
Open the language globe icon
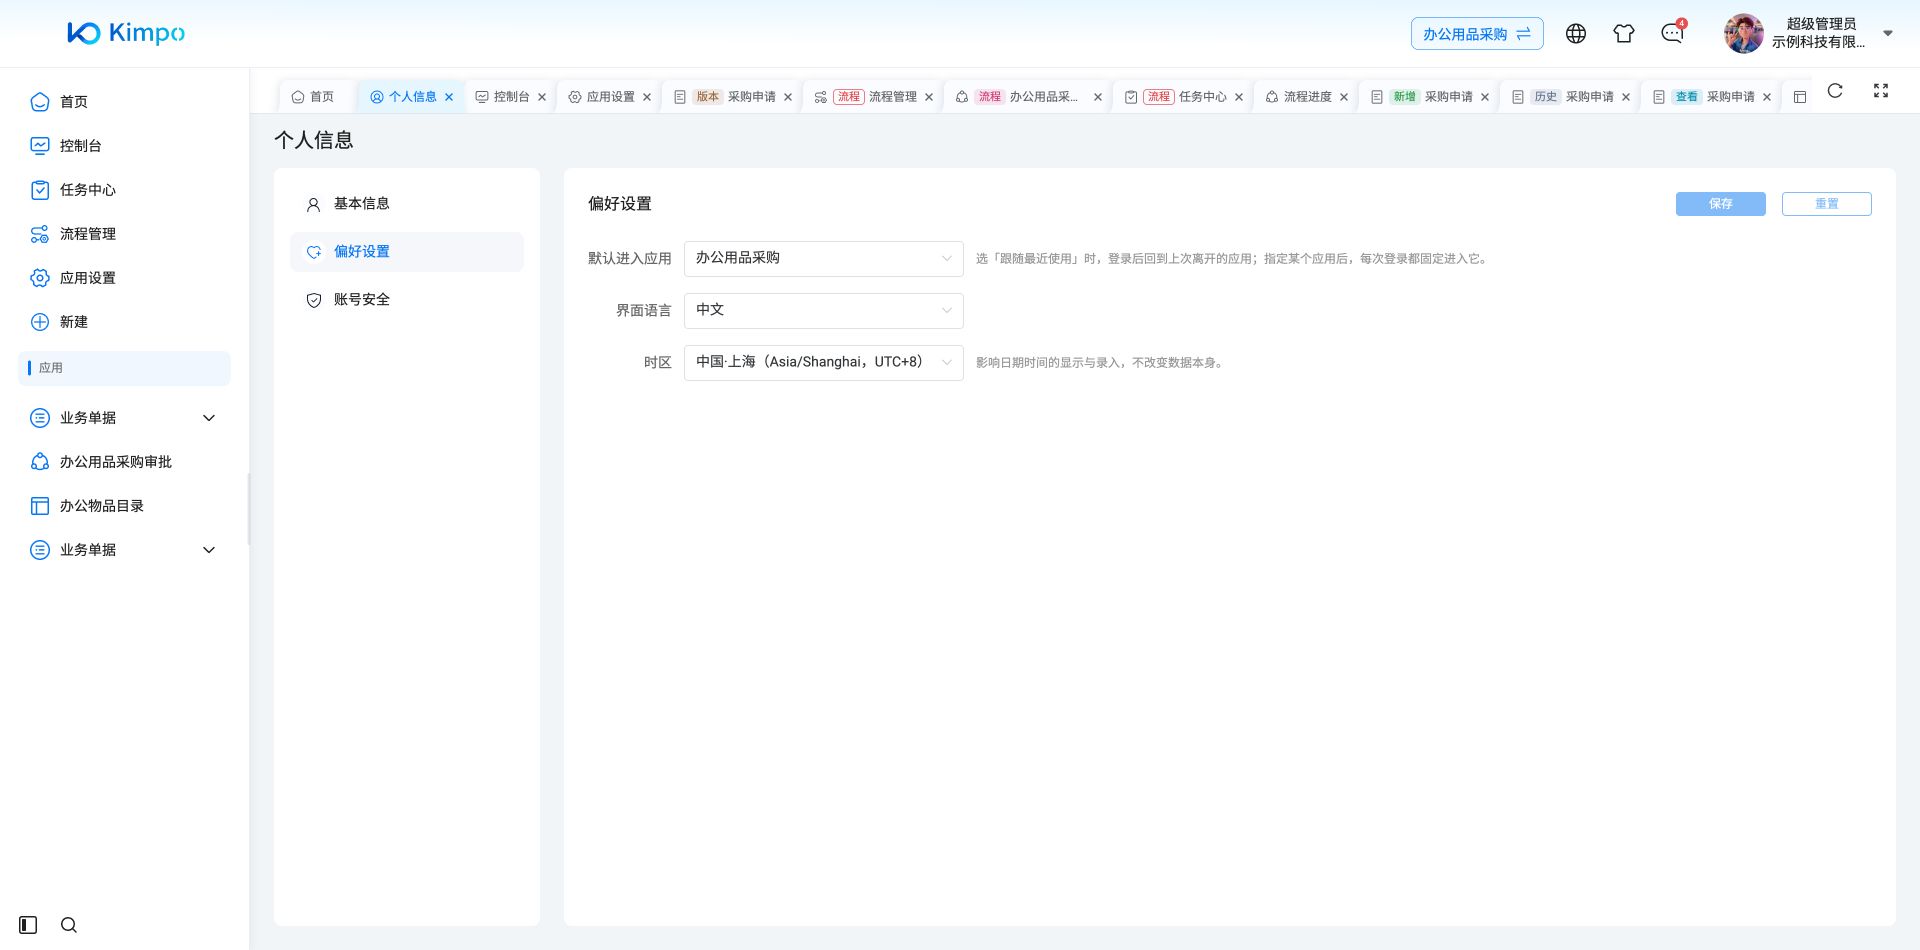(1576, 34)
